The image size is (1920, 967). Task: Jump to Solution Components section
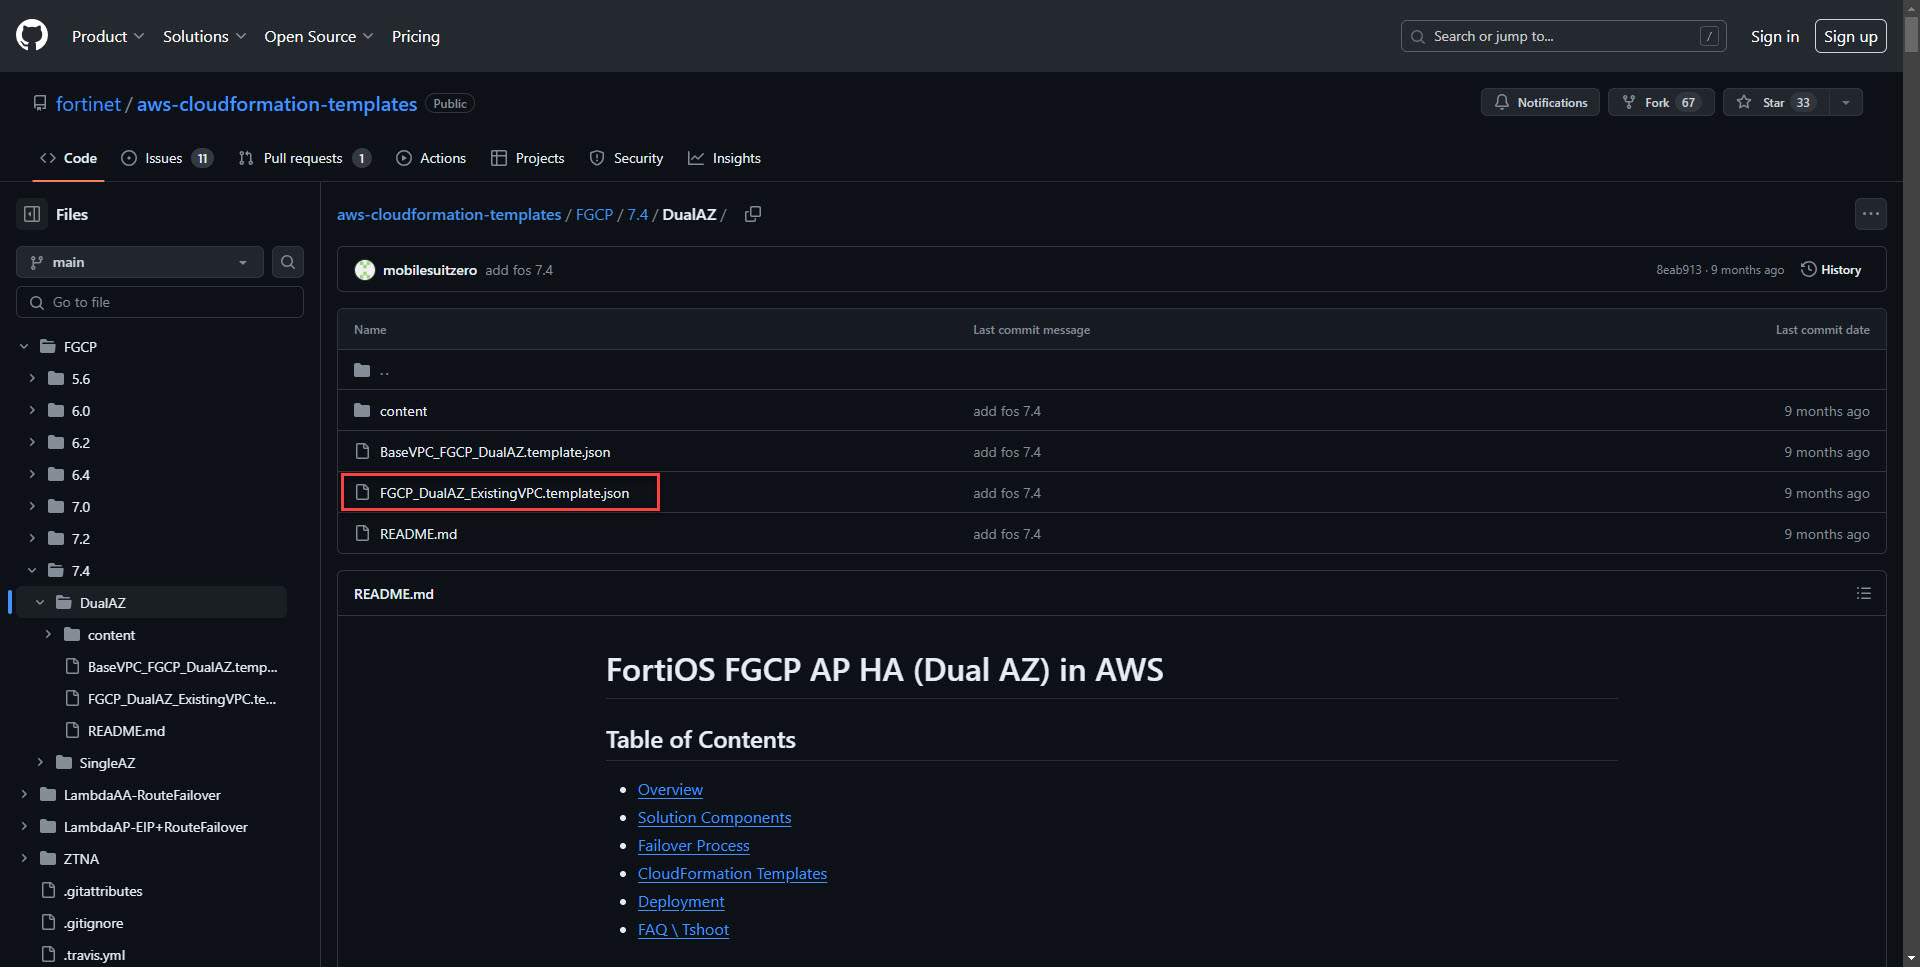pyautogui.click(x=714, y=818)
